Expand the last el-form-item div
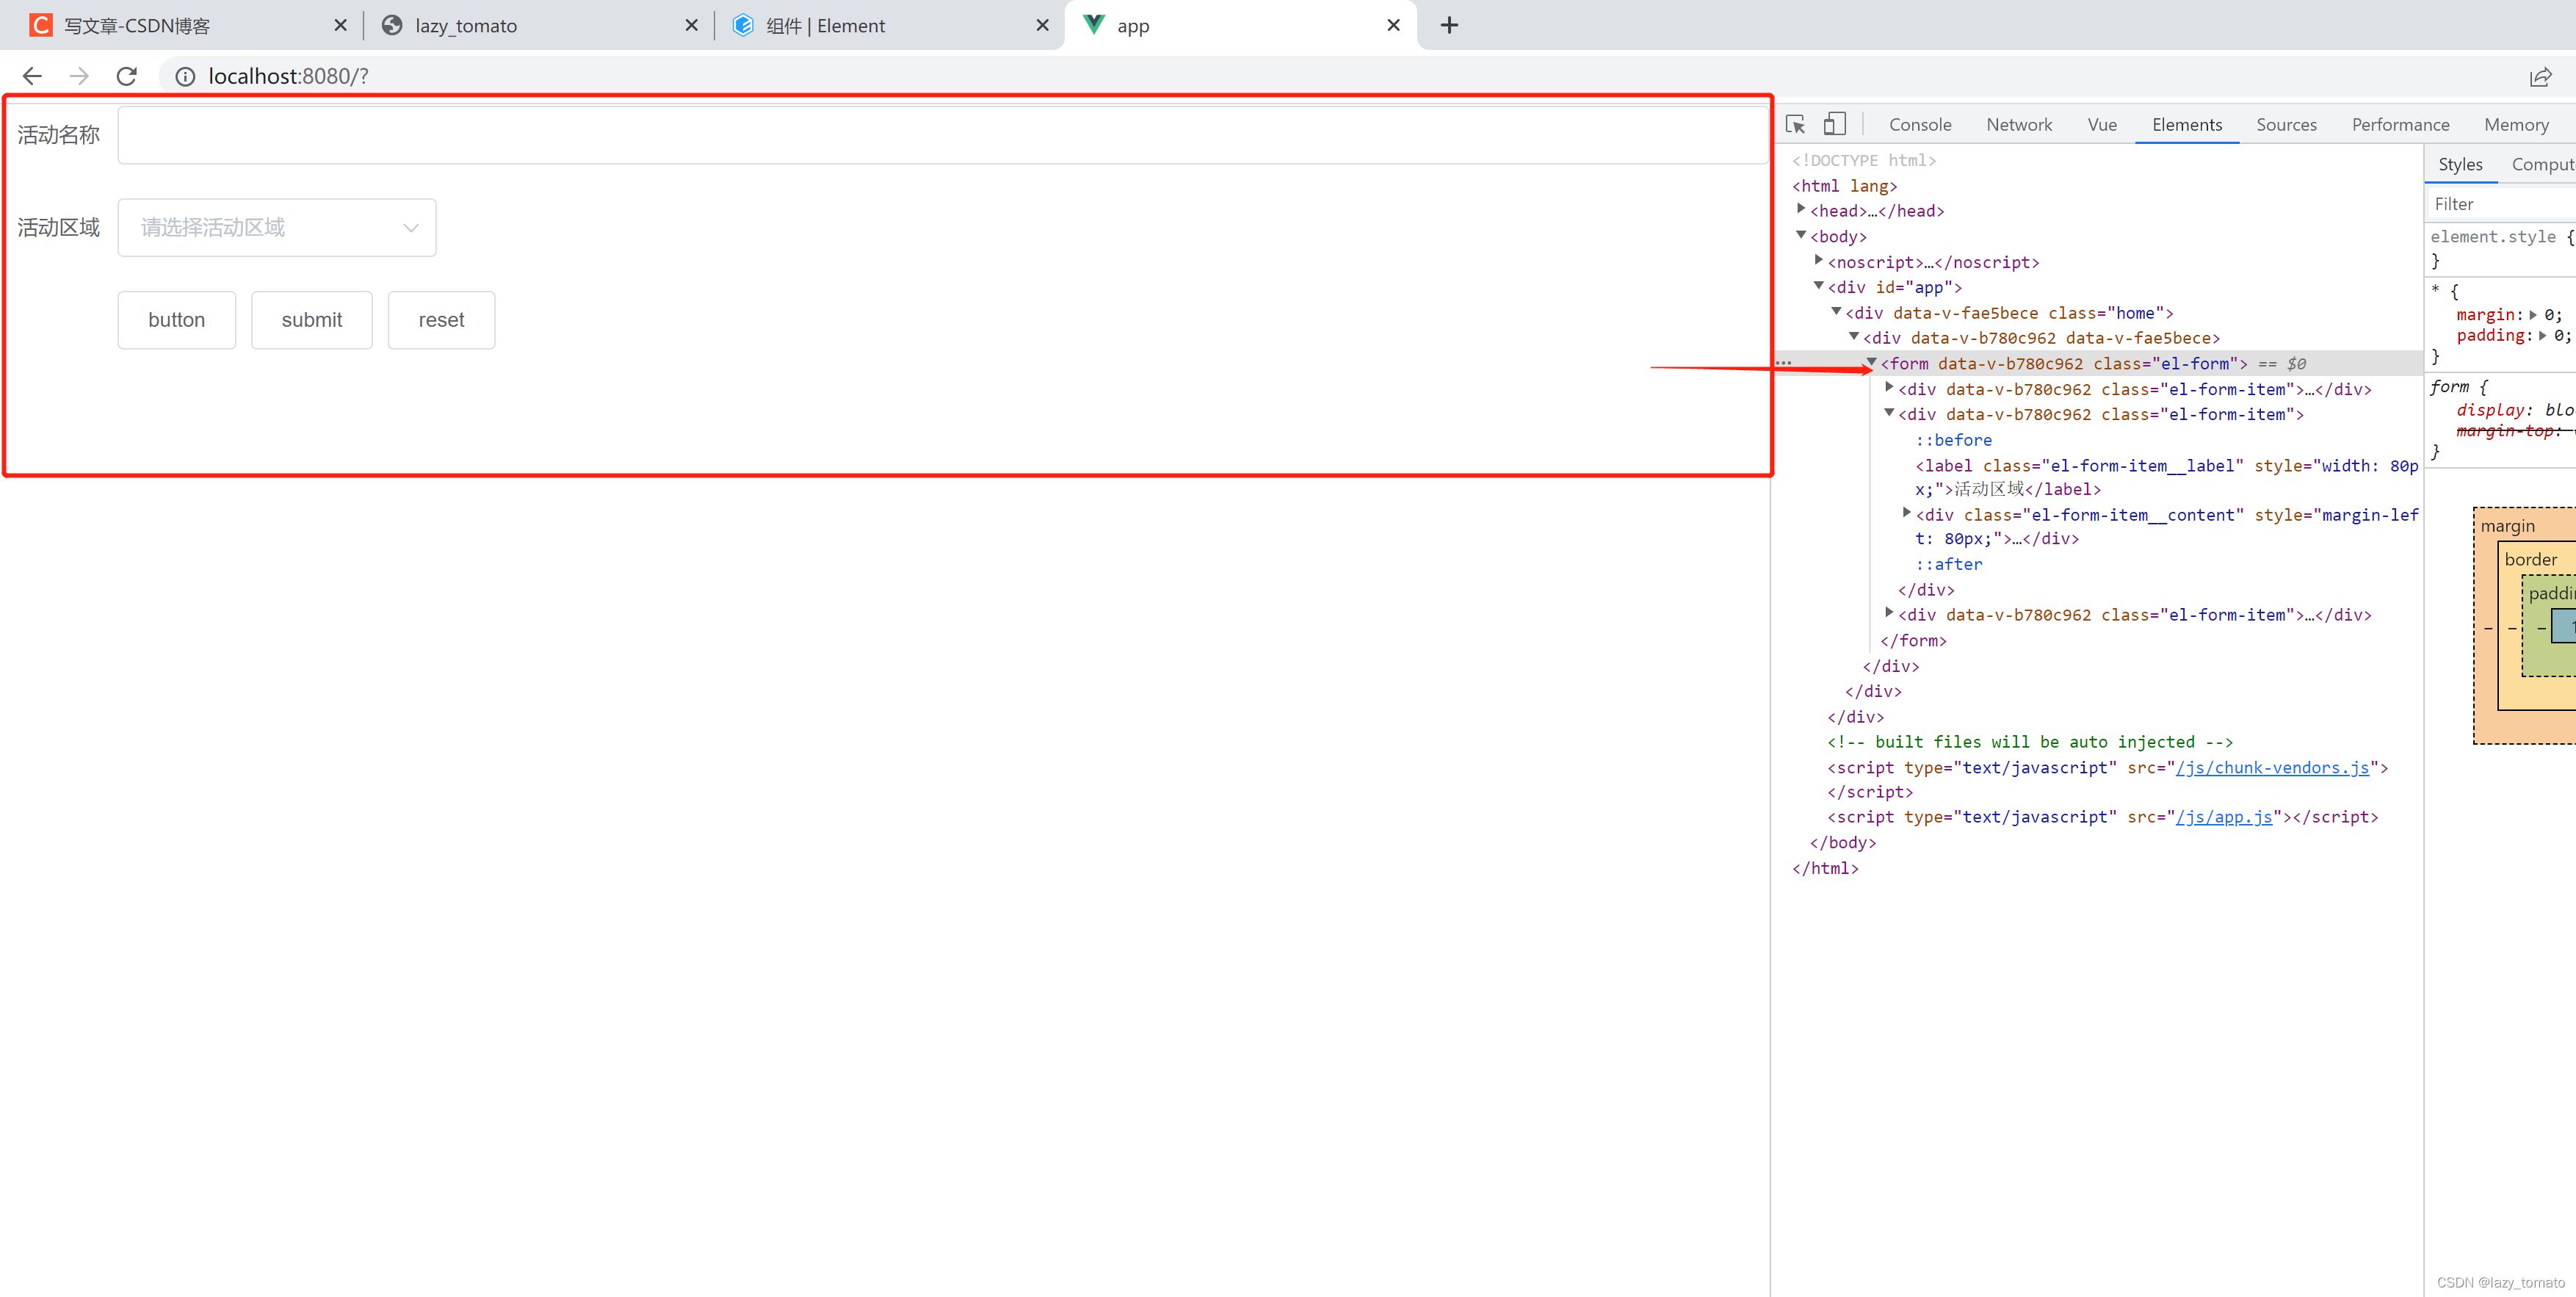The height and width of the screenshot is (1297, 2576). (1889, 613)
